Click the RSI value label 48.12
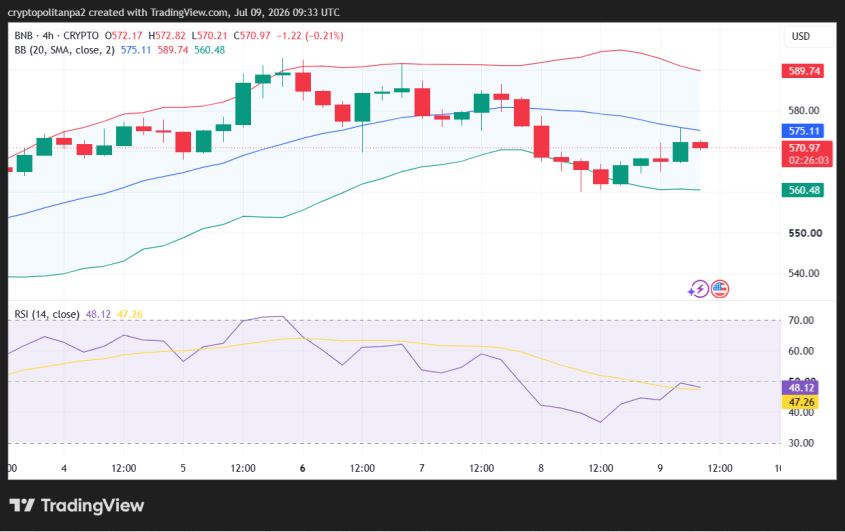Screen dimensions: 845x532 click(800, 388)
